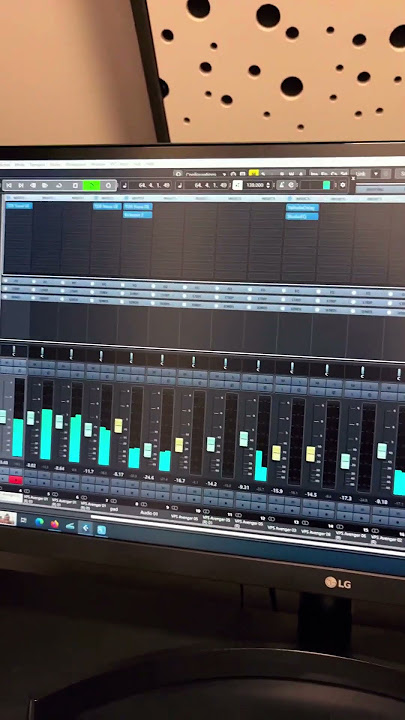Image resolution: width=405 pixels, height=720 pixels.
Task: Toggle the red record enable on channel 4
Action: coord(16,480)
